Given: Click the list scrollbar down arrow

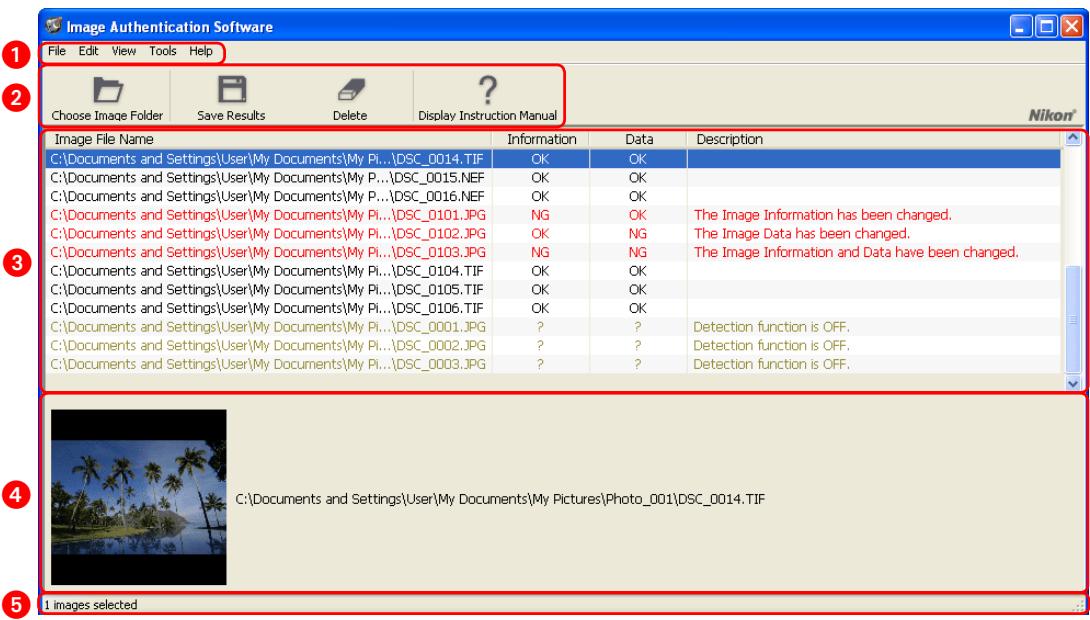Looking at the screenshot, I should [x=1073, y=383].
